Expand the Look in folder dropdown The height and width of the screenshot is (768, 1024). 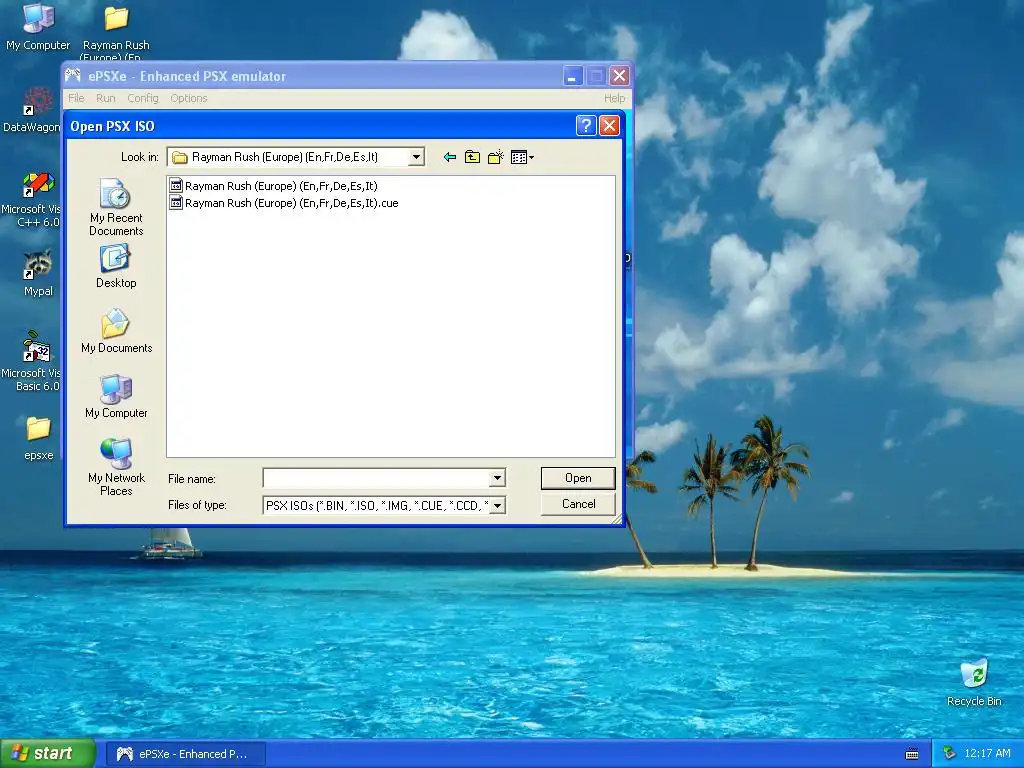point(416,157)
